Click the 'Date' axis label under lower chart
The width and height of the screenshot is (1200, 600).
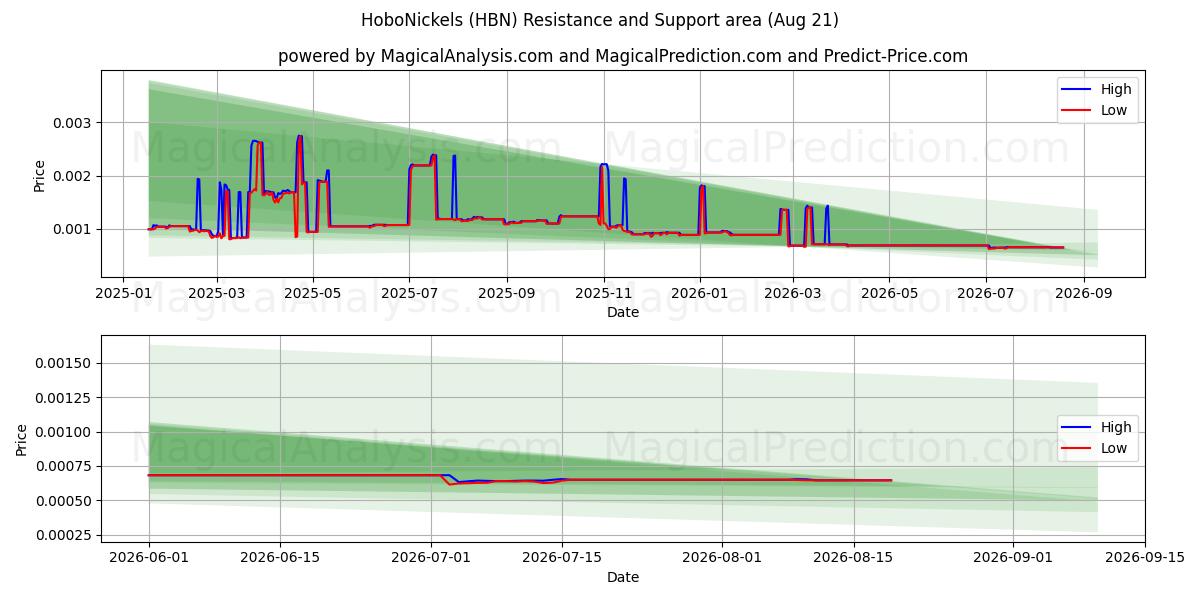tap(623, 577)
